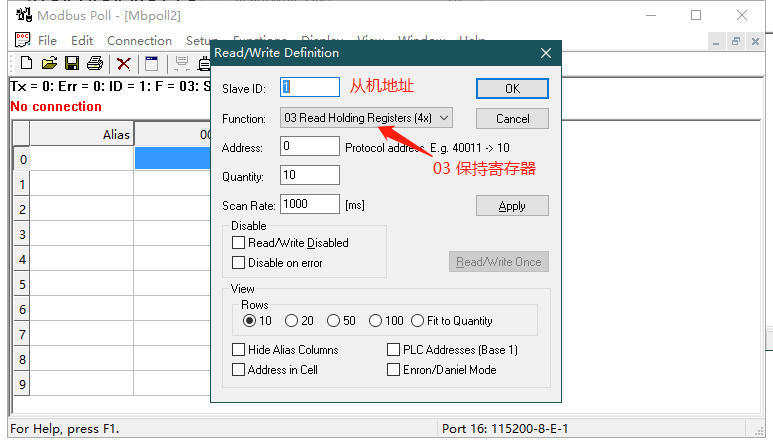Select the 100 rows radio button
This screenshot has width=773, height=445.
pos(375,321)
